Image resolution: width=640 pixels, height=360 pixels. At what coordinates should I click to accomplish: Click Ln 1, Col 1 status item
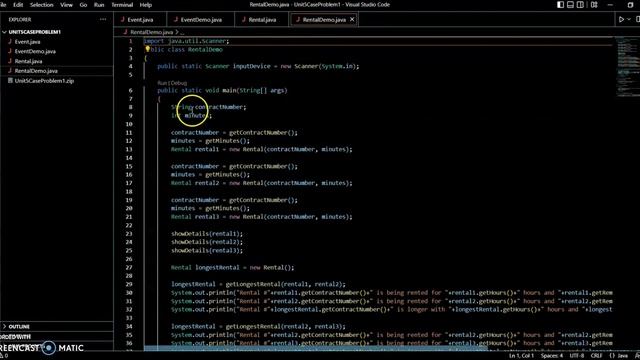[521, 356]
